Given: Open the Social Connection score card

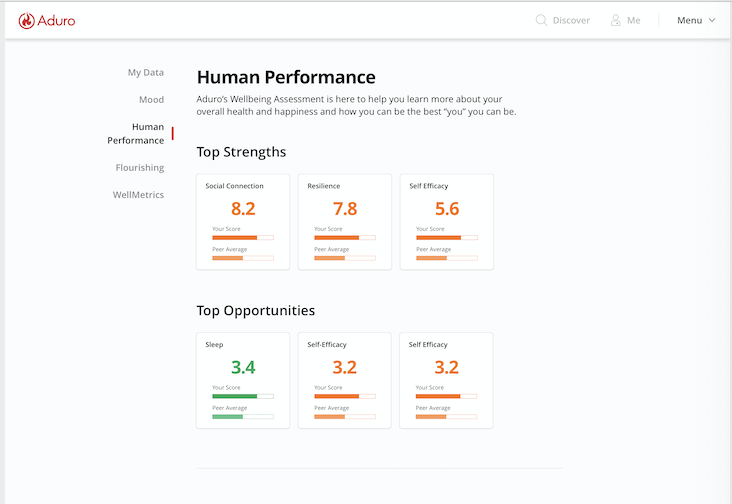Looking at the screenshot, I should pyautogui.click(x=243, y=222).
